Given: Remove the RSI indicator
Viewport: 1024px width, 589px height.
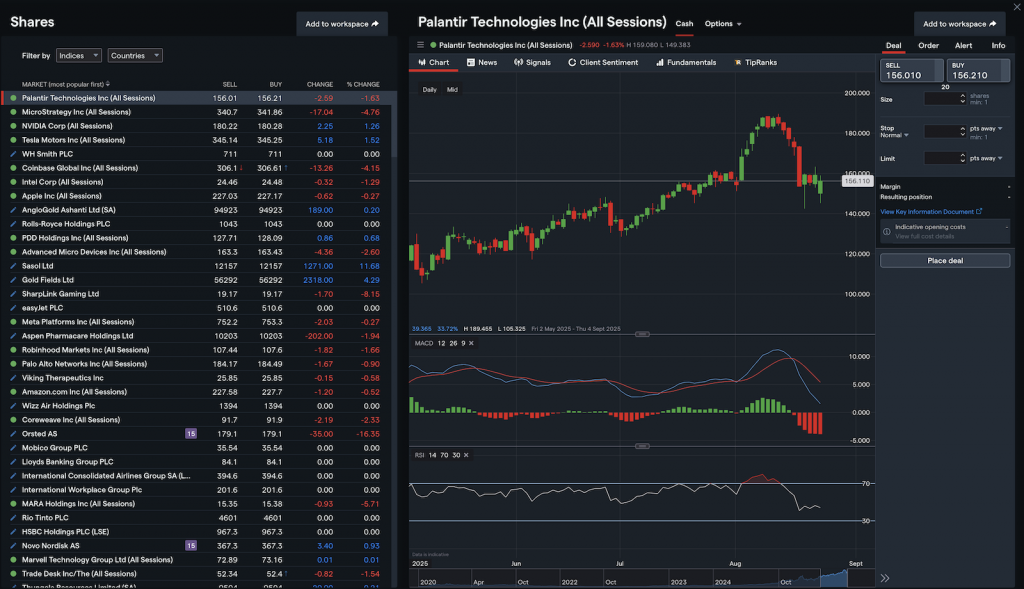Looking at the screenshot, I should pos(466,454).
